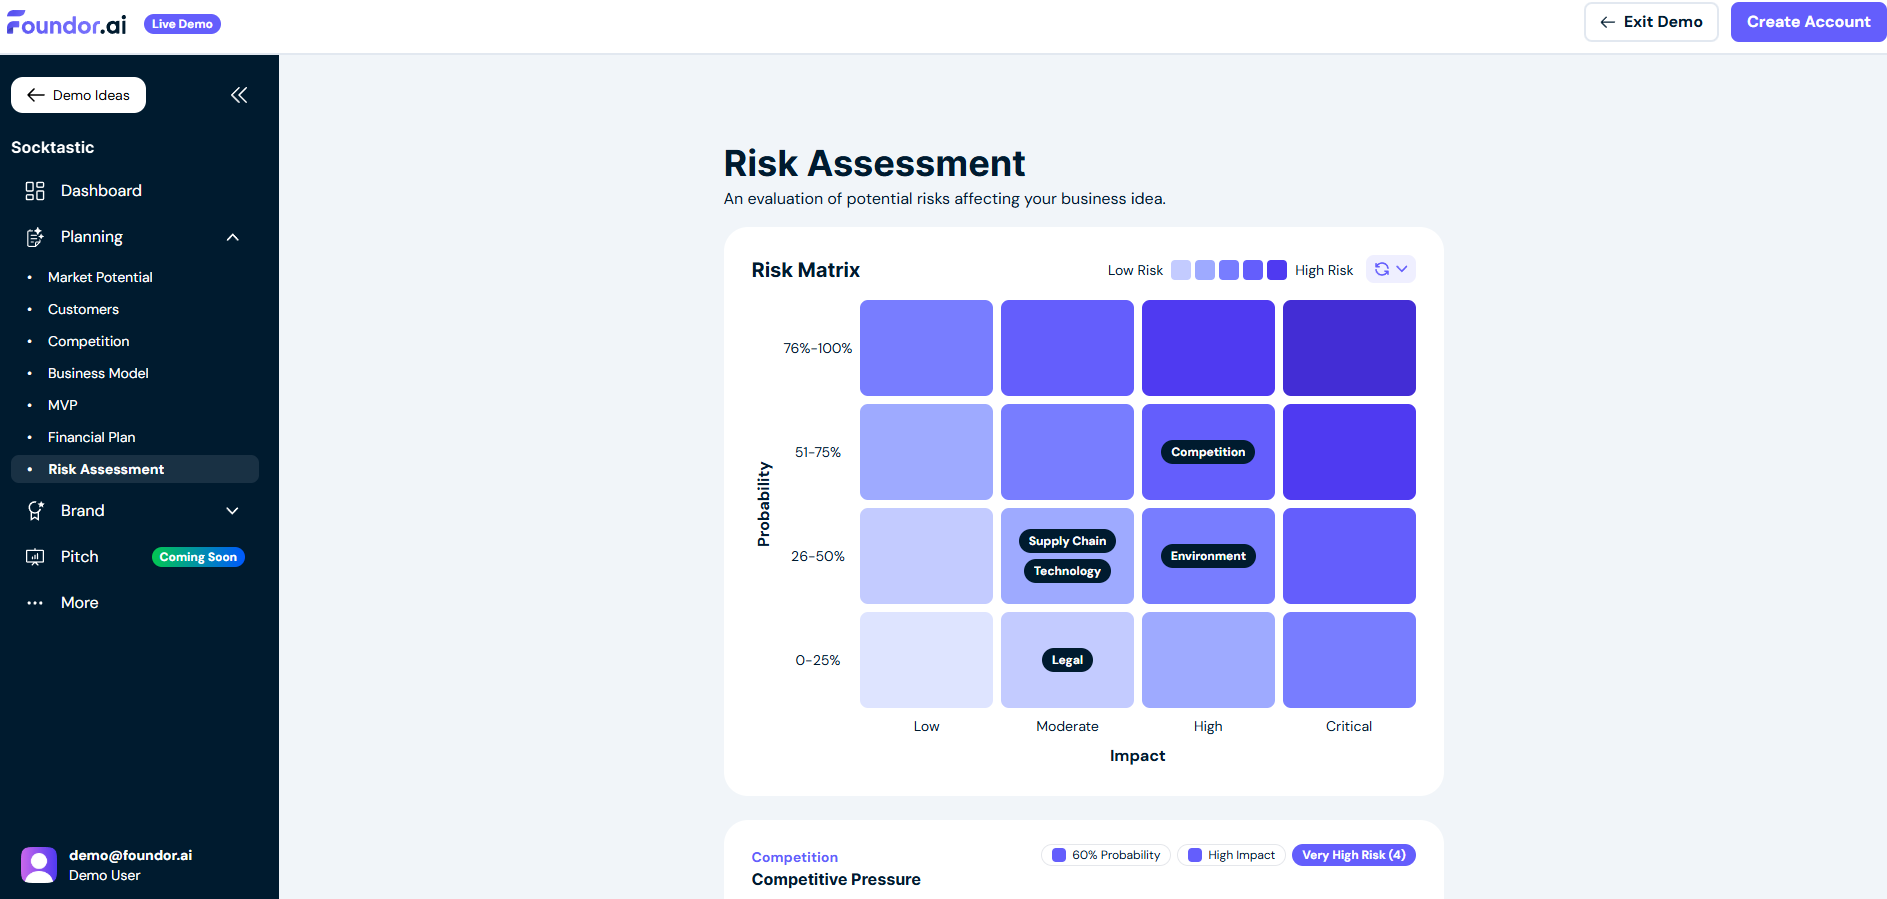1887x899 pixels.
Task: Expand the Brand section chevron
Action: (x=233, y=511)
